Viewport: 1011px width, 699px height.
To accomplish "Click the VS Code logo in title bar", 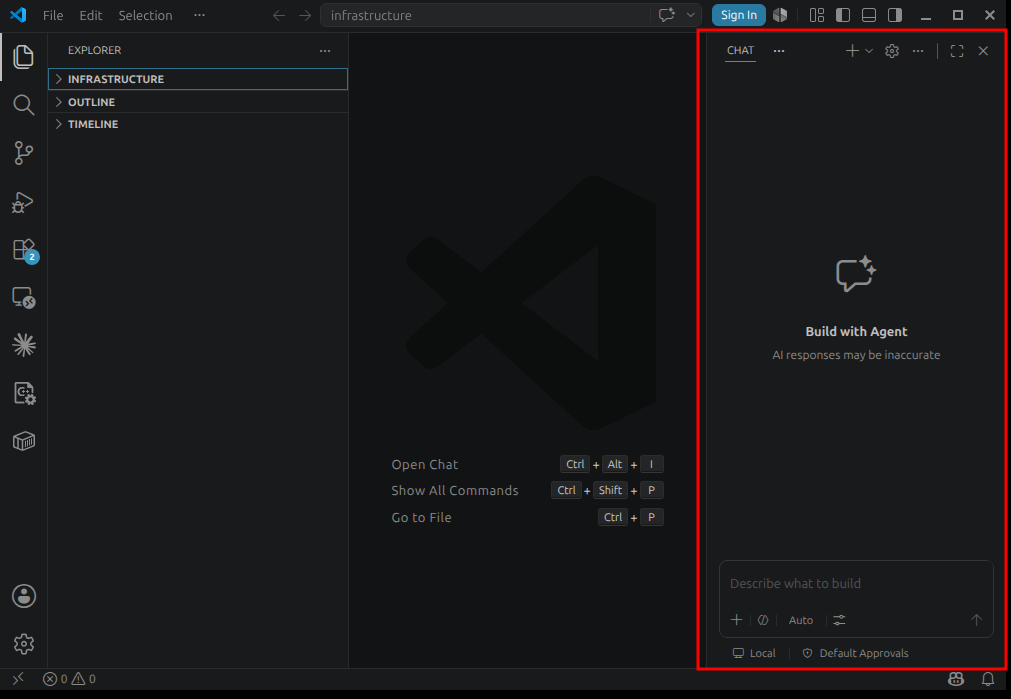I will click(18, 15).
